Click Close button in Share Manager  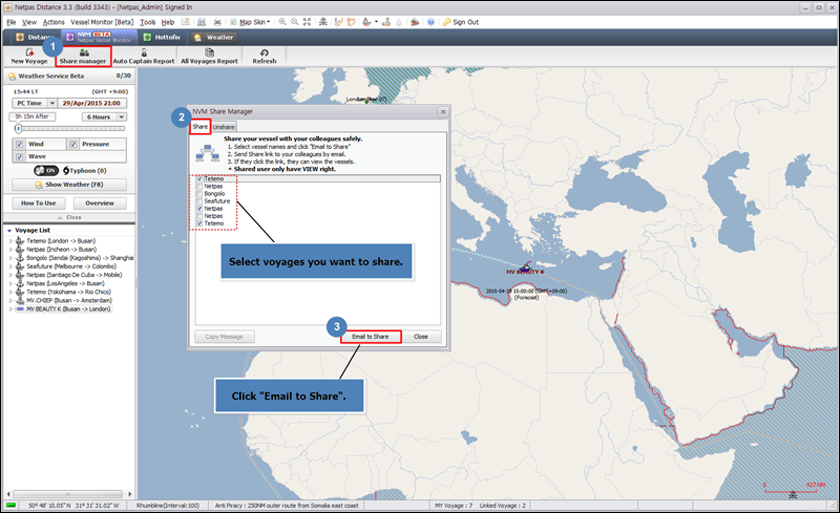click(421, 336)
